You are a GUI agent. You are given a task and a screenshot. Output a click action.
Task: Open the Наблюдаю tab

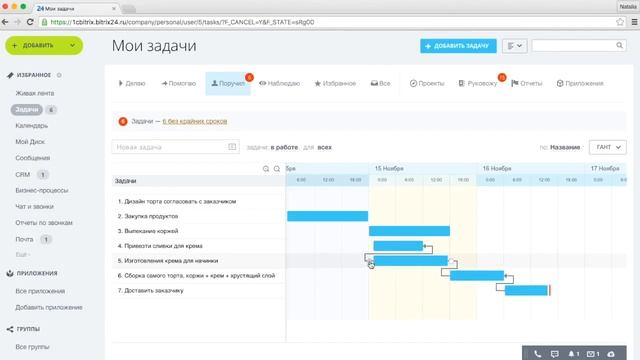[x=280, y=83]
